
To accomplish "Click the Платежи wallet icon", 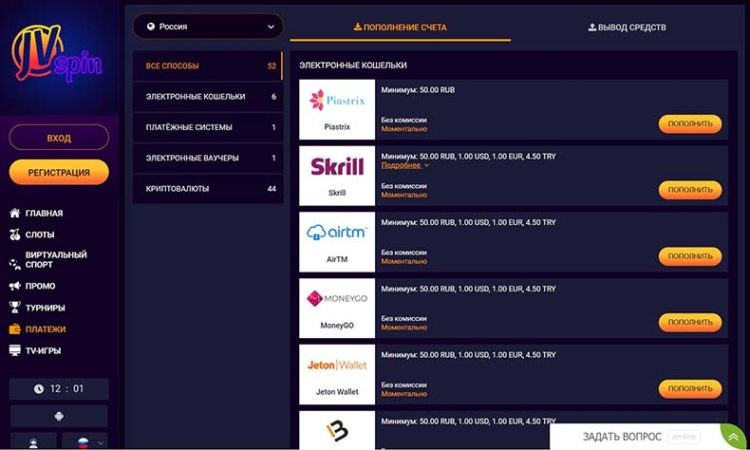I will pyautogui.click(x=15, y=329).
